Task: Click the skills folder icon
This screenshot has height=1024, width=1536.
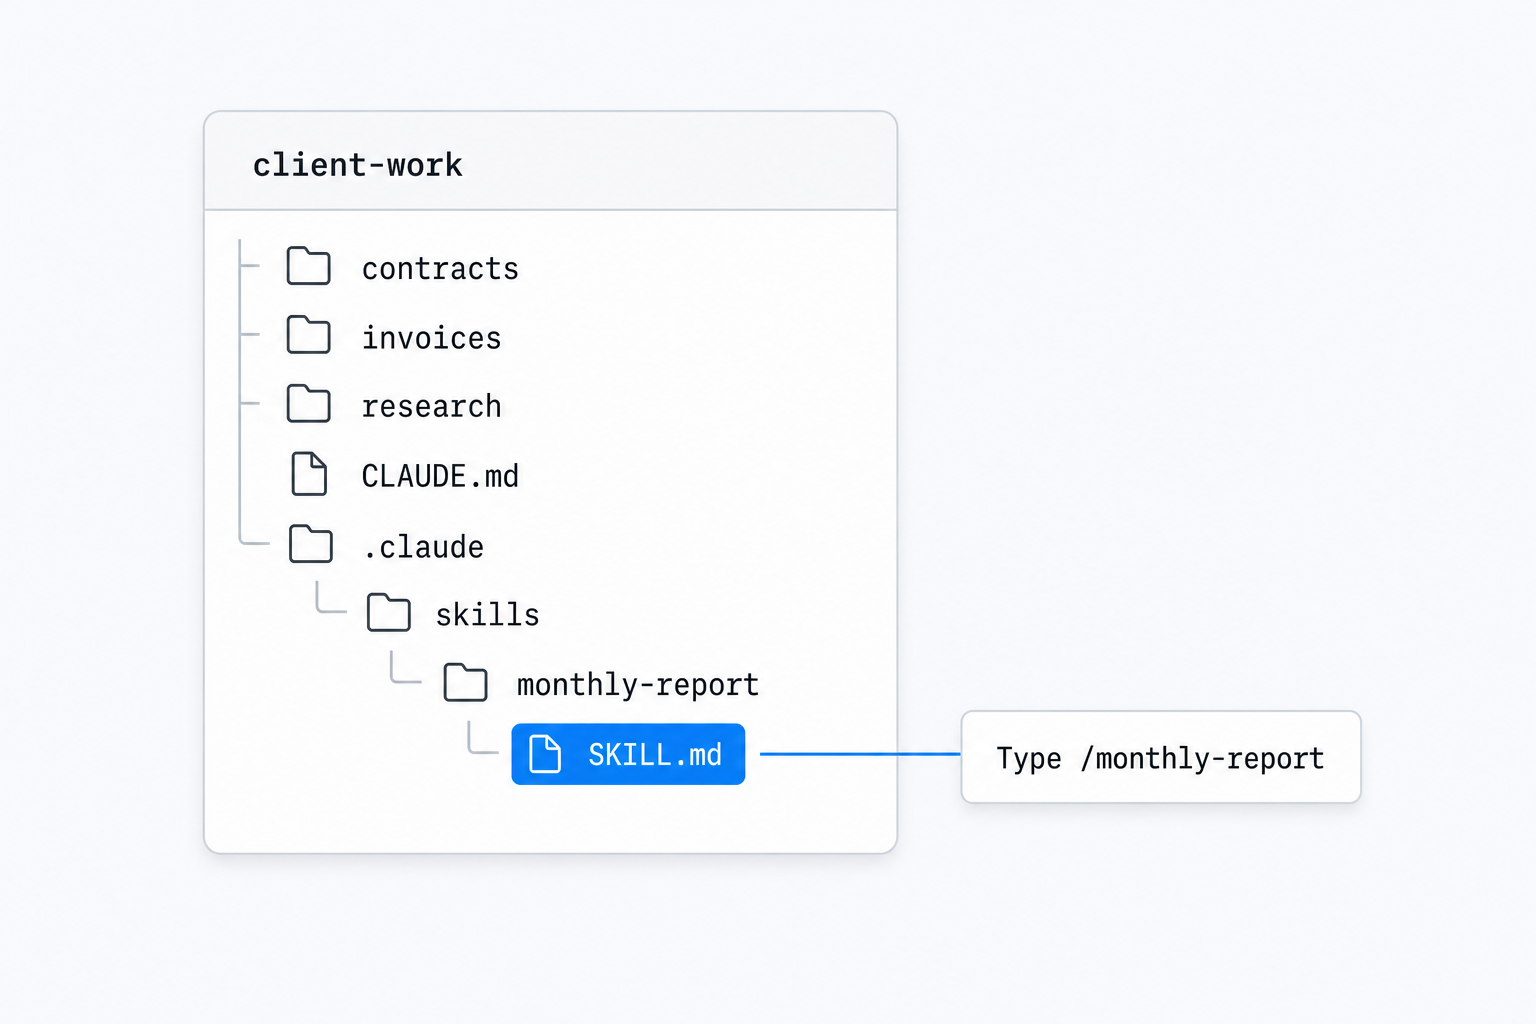Action: [388, 613]
